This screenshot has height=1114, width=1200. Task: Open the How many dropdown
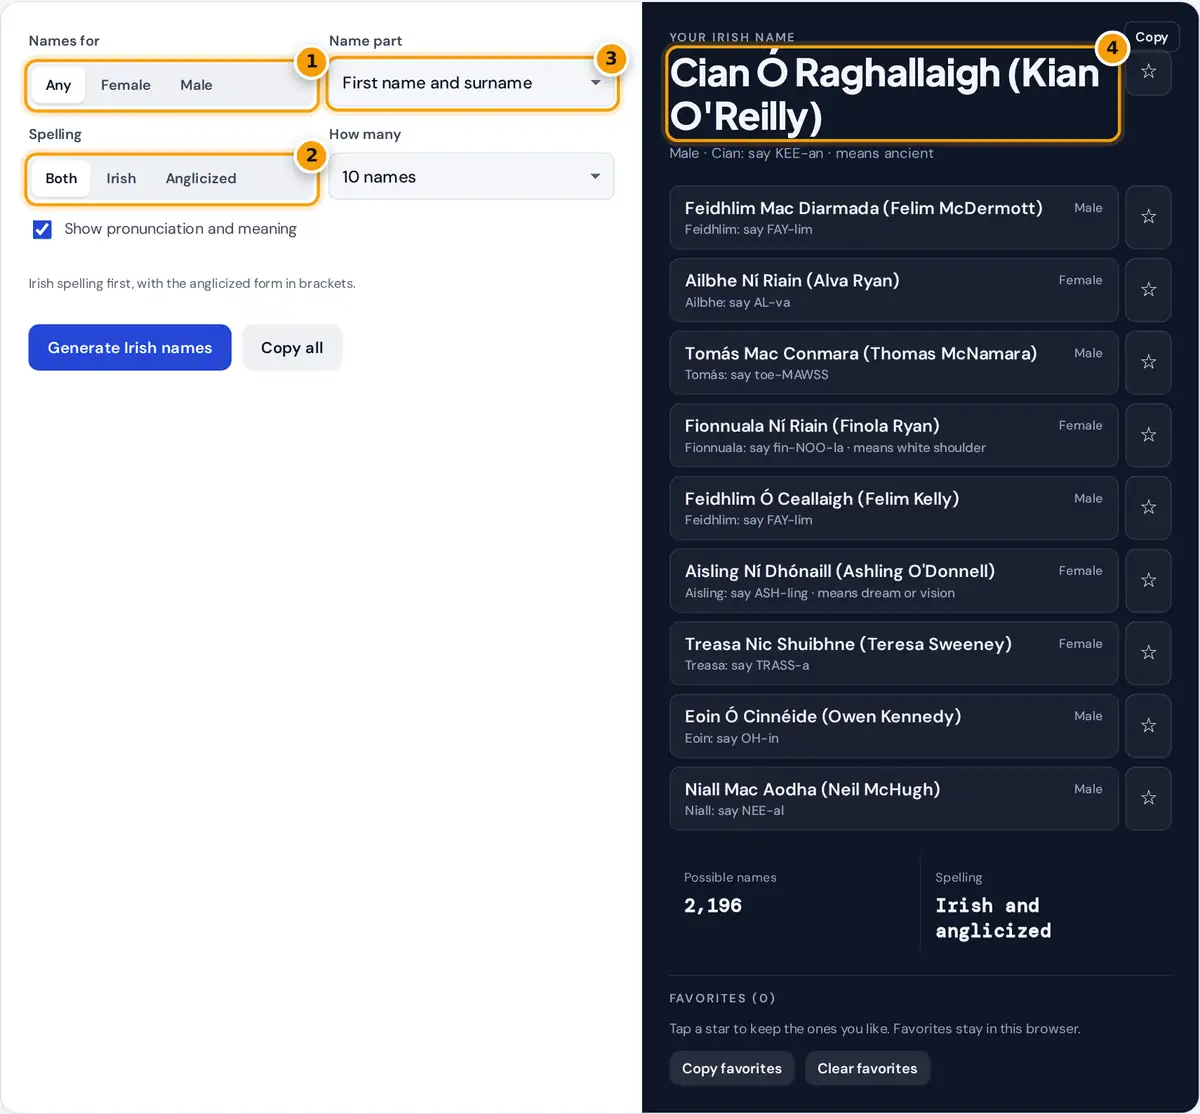point(471,177)
